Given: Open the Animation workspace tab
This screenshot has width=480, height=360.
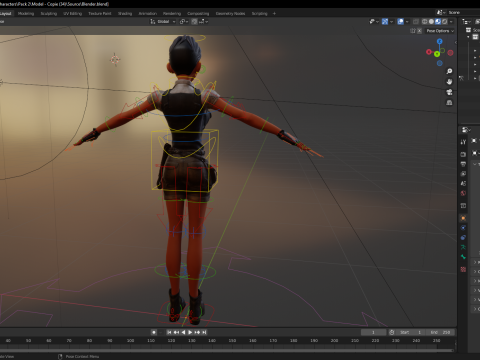Looking at the screenshot, I should pyautogui.click(x=148, y=14).
